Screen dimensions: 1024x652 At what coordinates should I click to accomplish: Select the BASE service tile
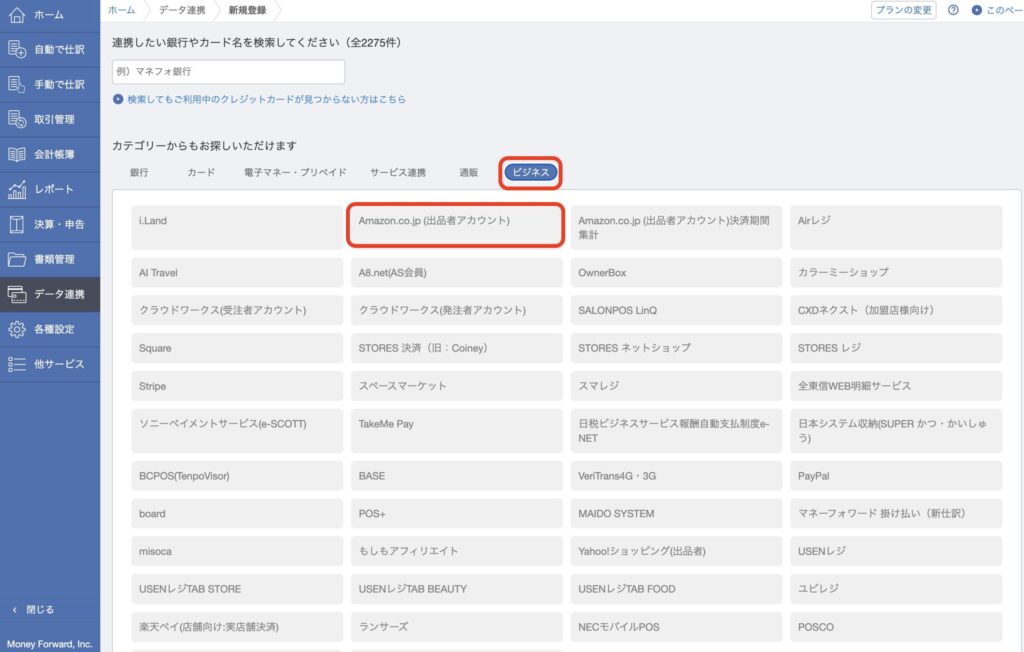[x=456, y=476]
